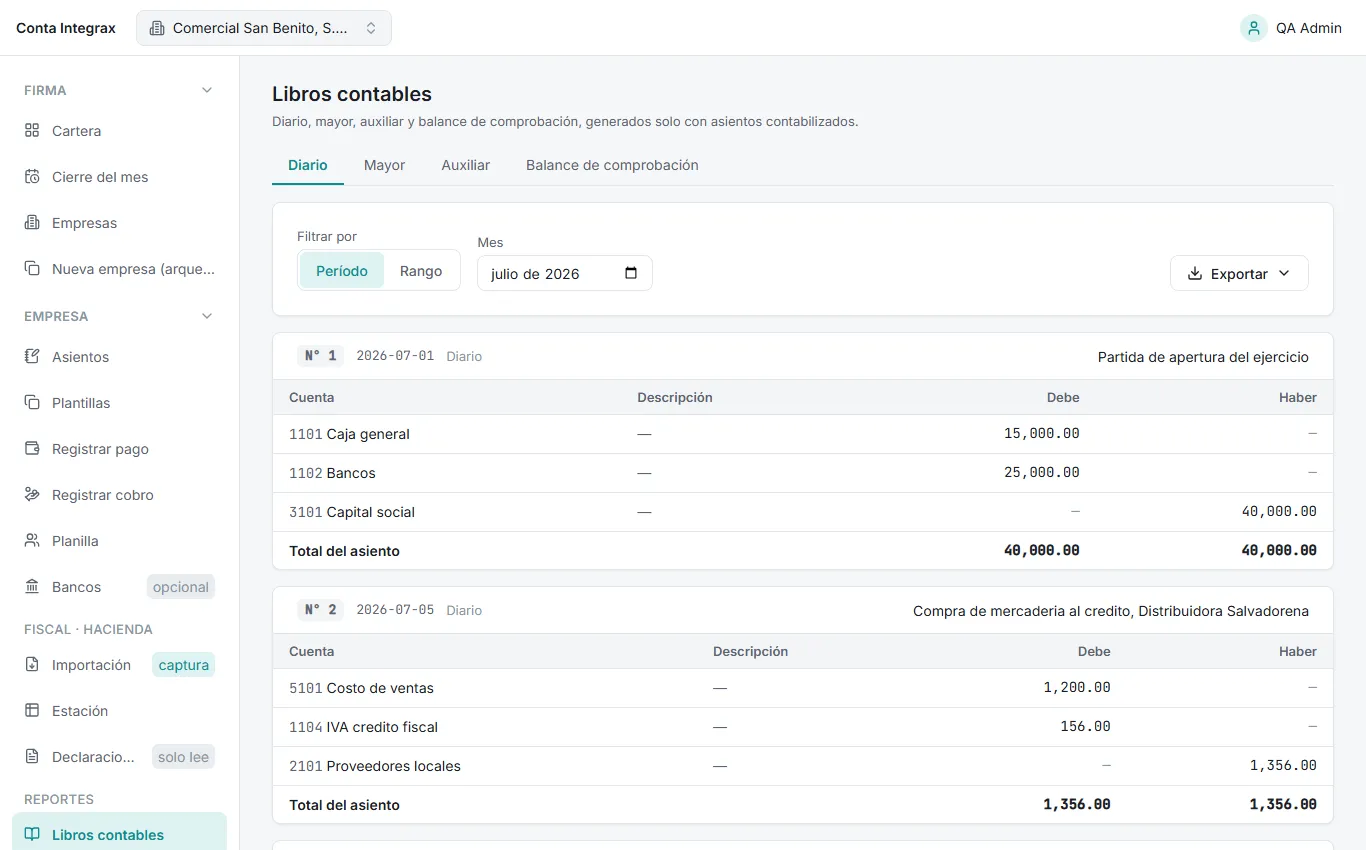Image resolution: width=1366 pixels, height=850 pixels.
Task: Open the Estación page
Action: pyautogui.click(x=119, y=711)
